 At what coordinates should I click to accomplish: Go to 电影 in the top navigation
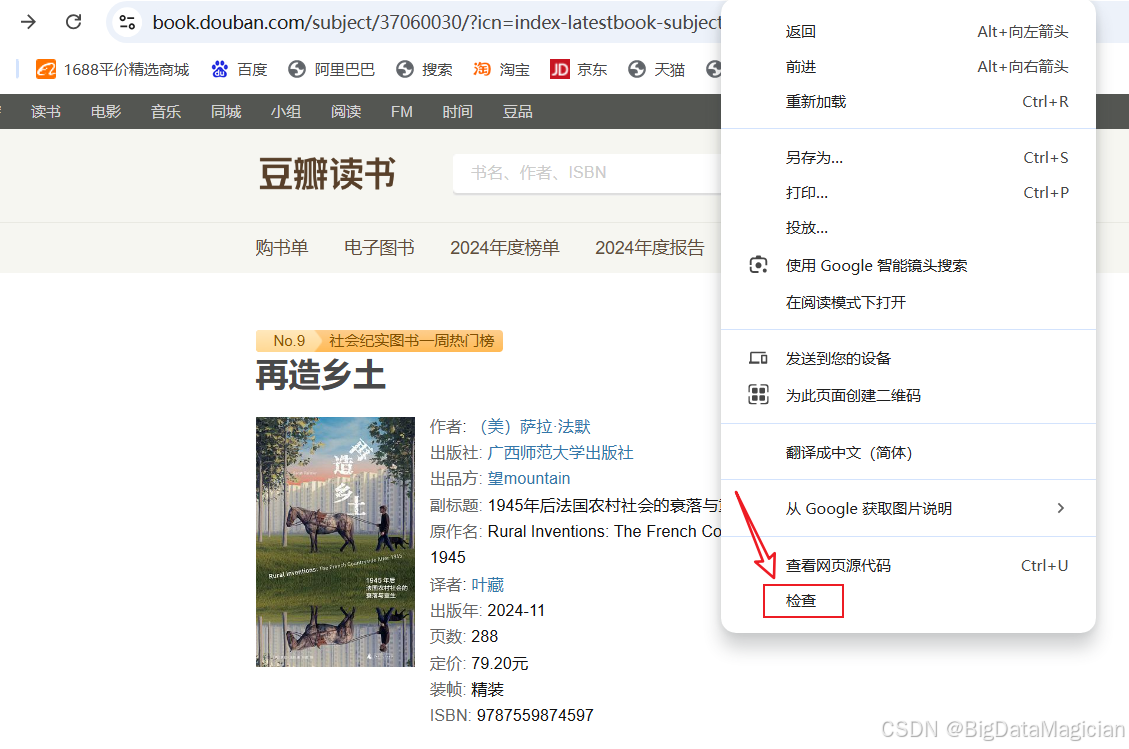(x=106, y=112)
